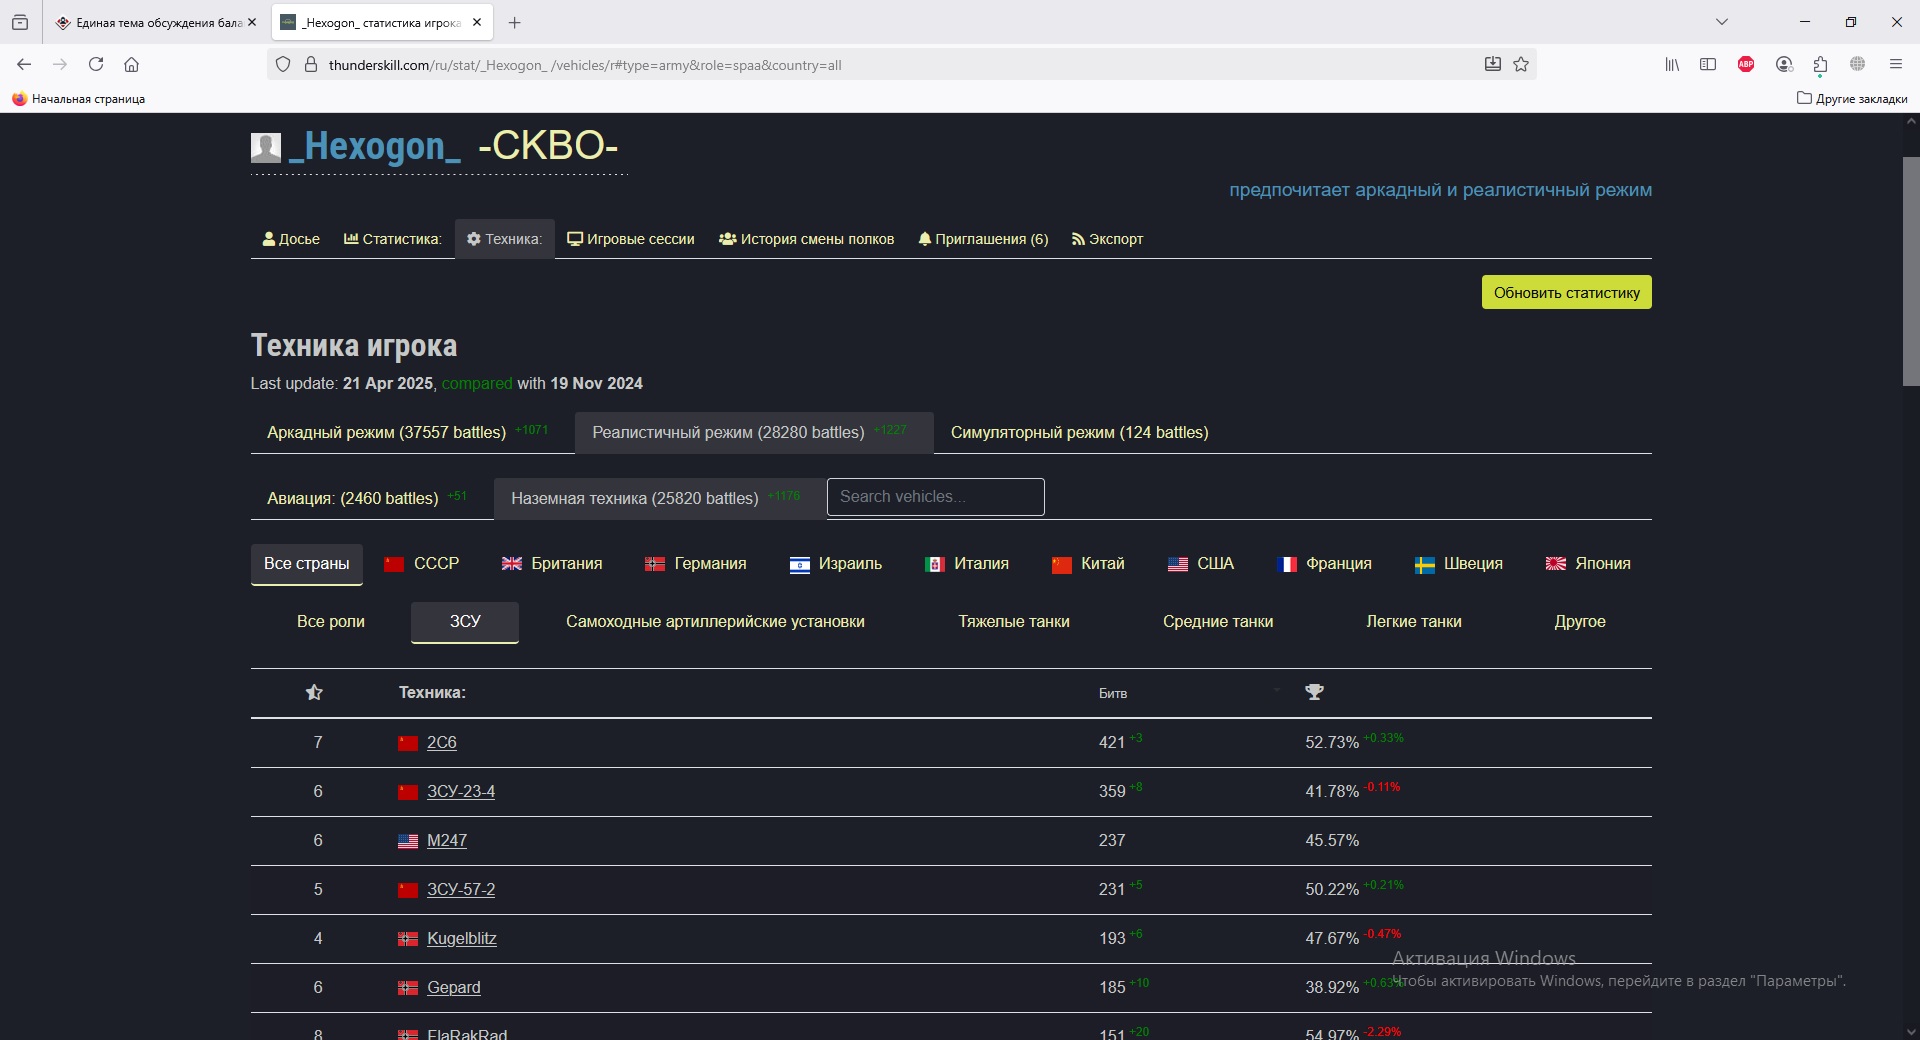
Task: Select the Тяжелые танки role filter
Action: click(x=1013, y=622)
